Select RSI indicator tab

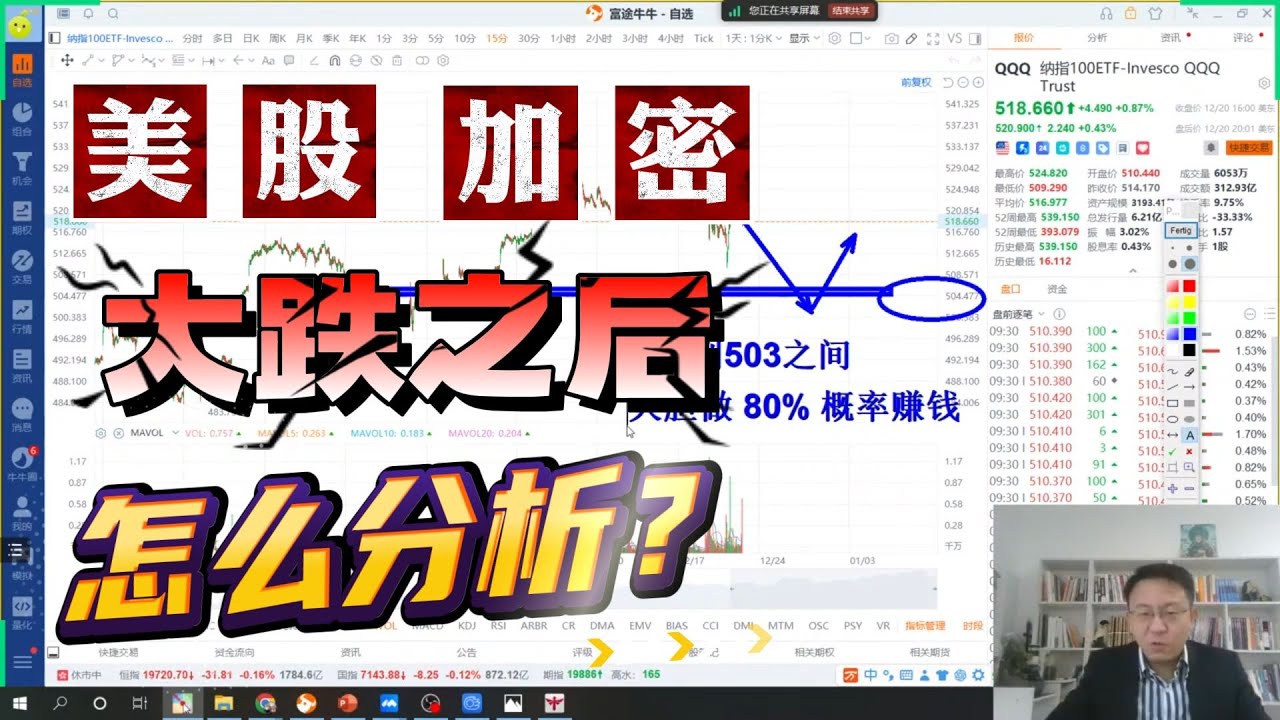[x=498, y=626]
